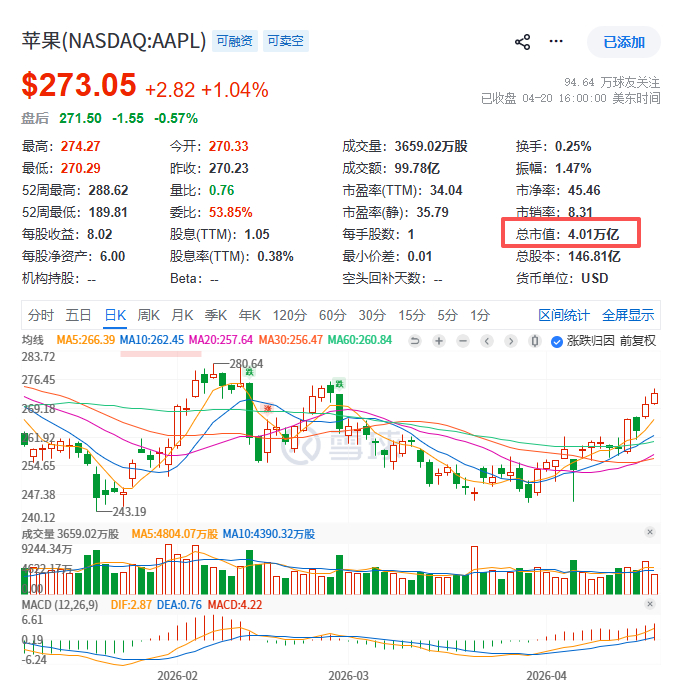Click the volume MA5:4804.07万股 label
The width and height of the screenshot is (683, 693).
pyautogui.click(x=175, y=534)
